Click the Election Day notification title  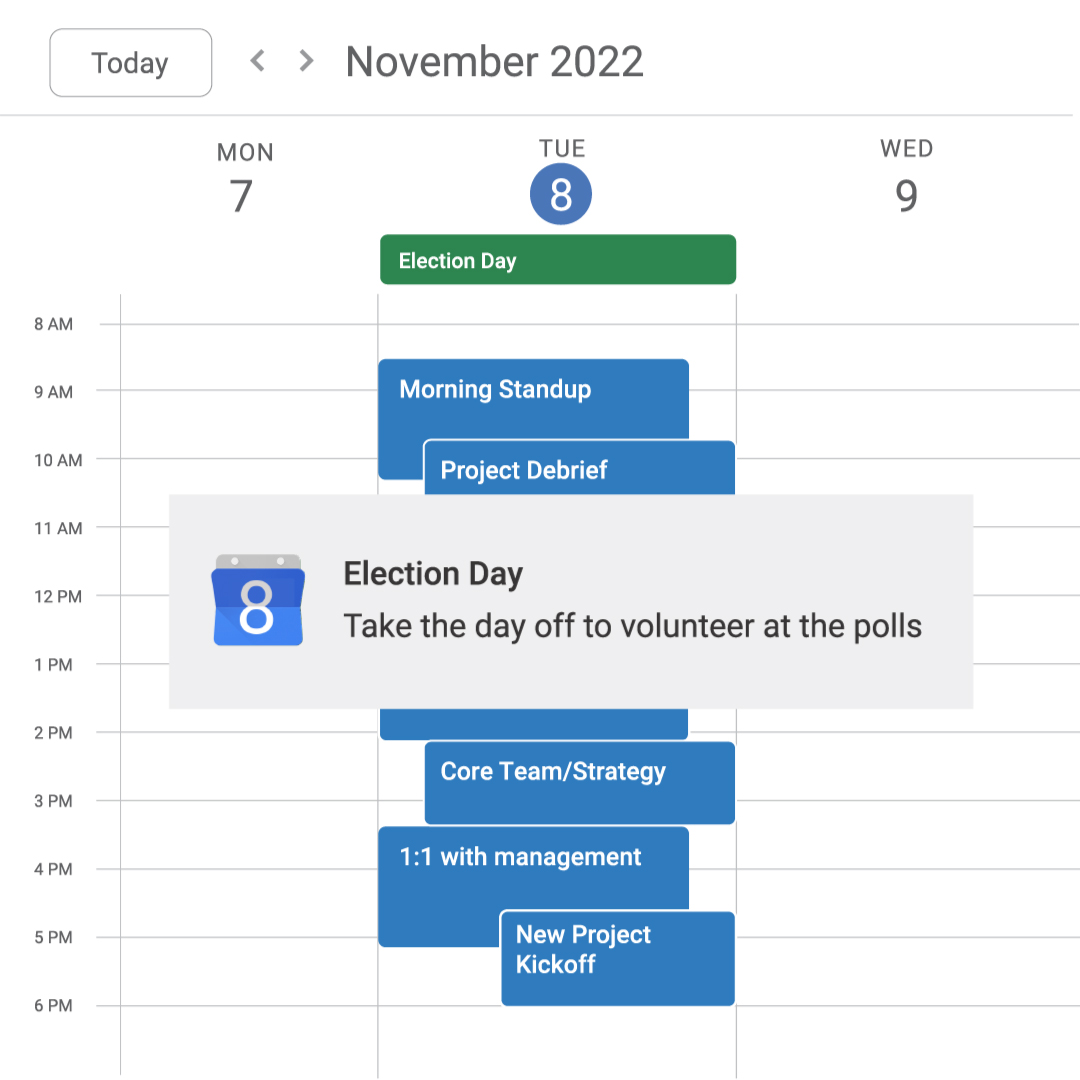pyautogui.click(x=433, y=574)
